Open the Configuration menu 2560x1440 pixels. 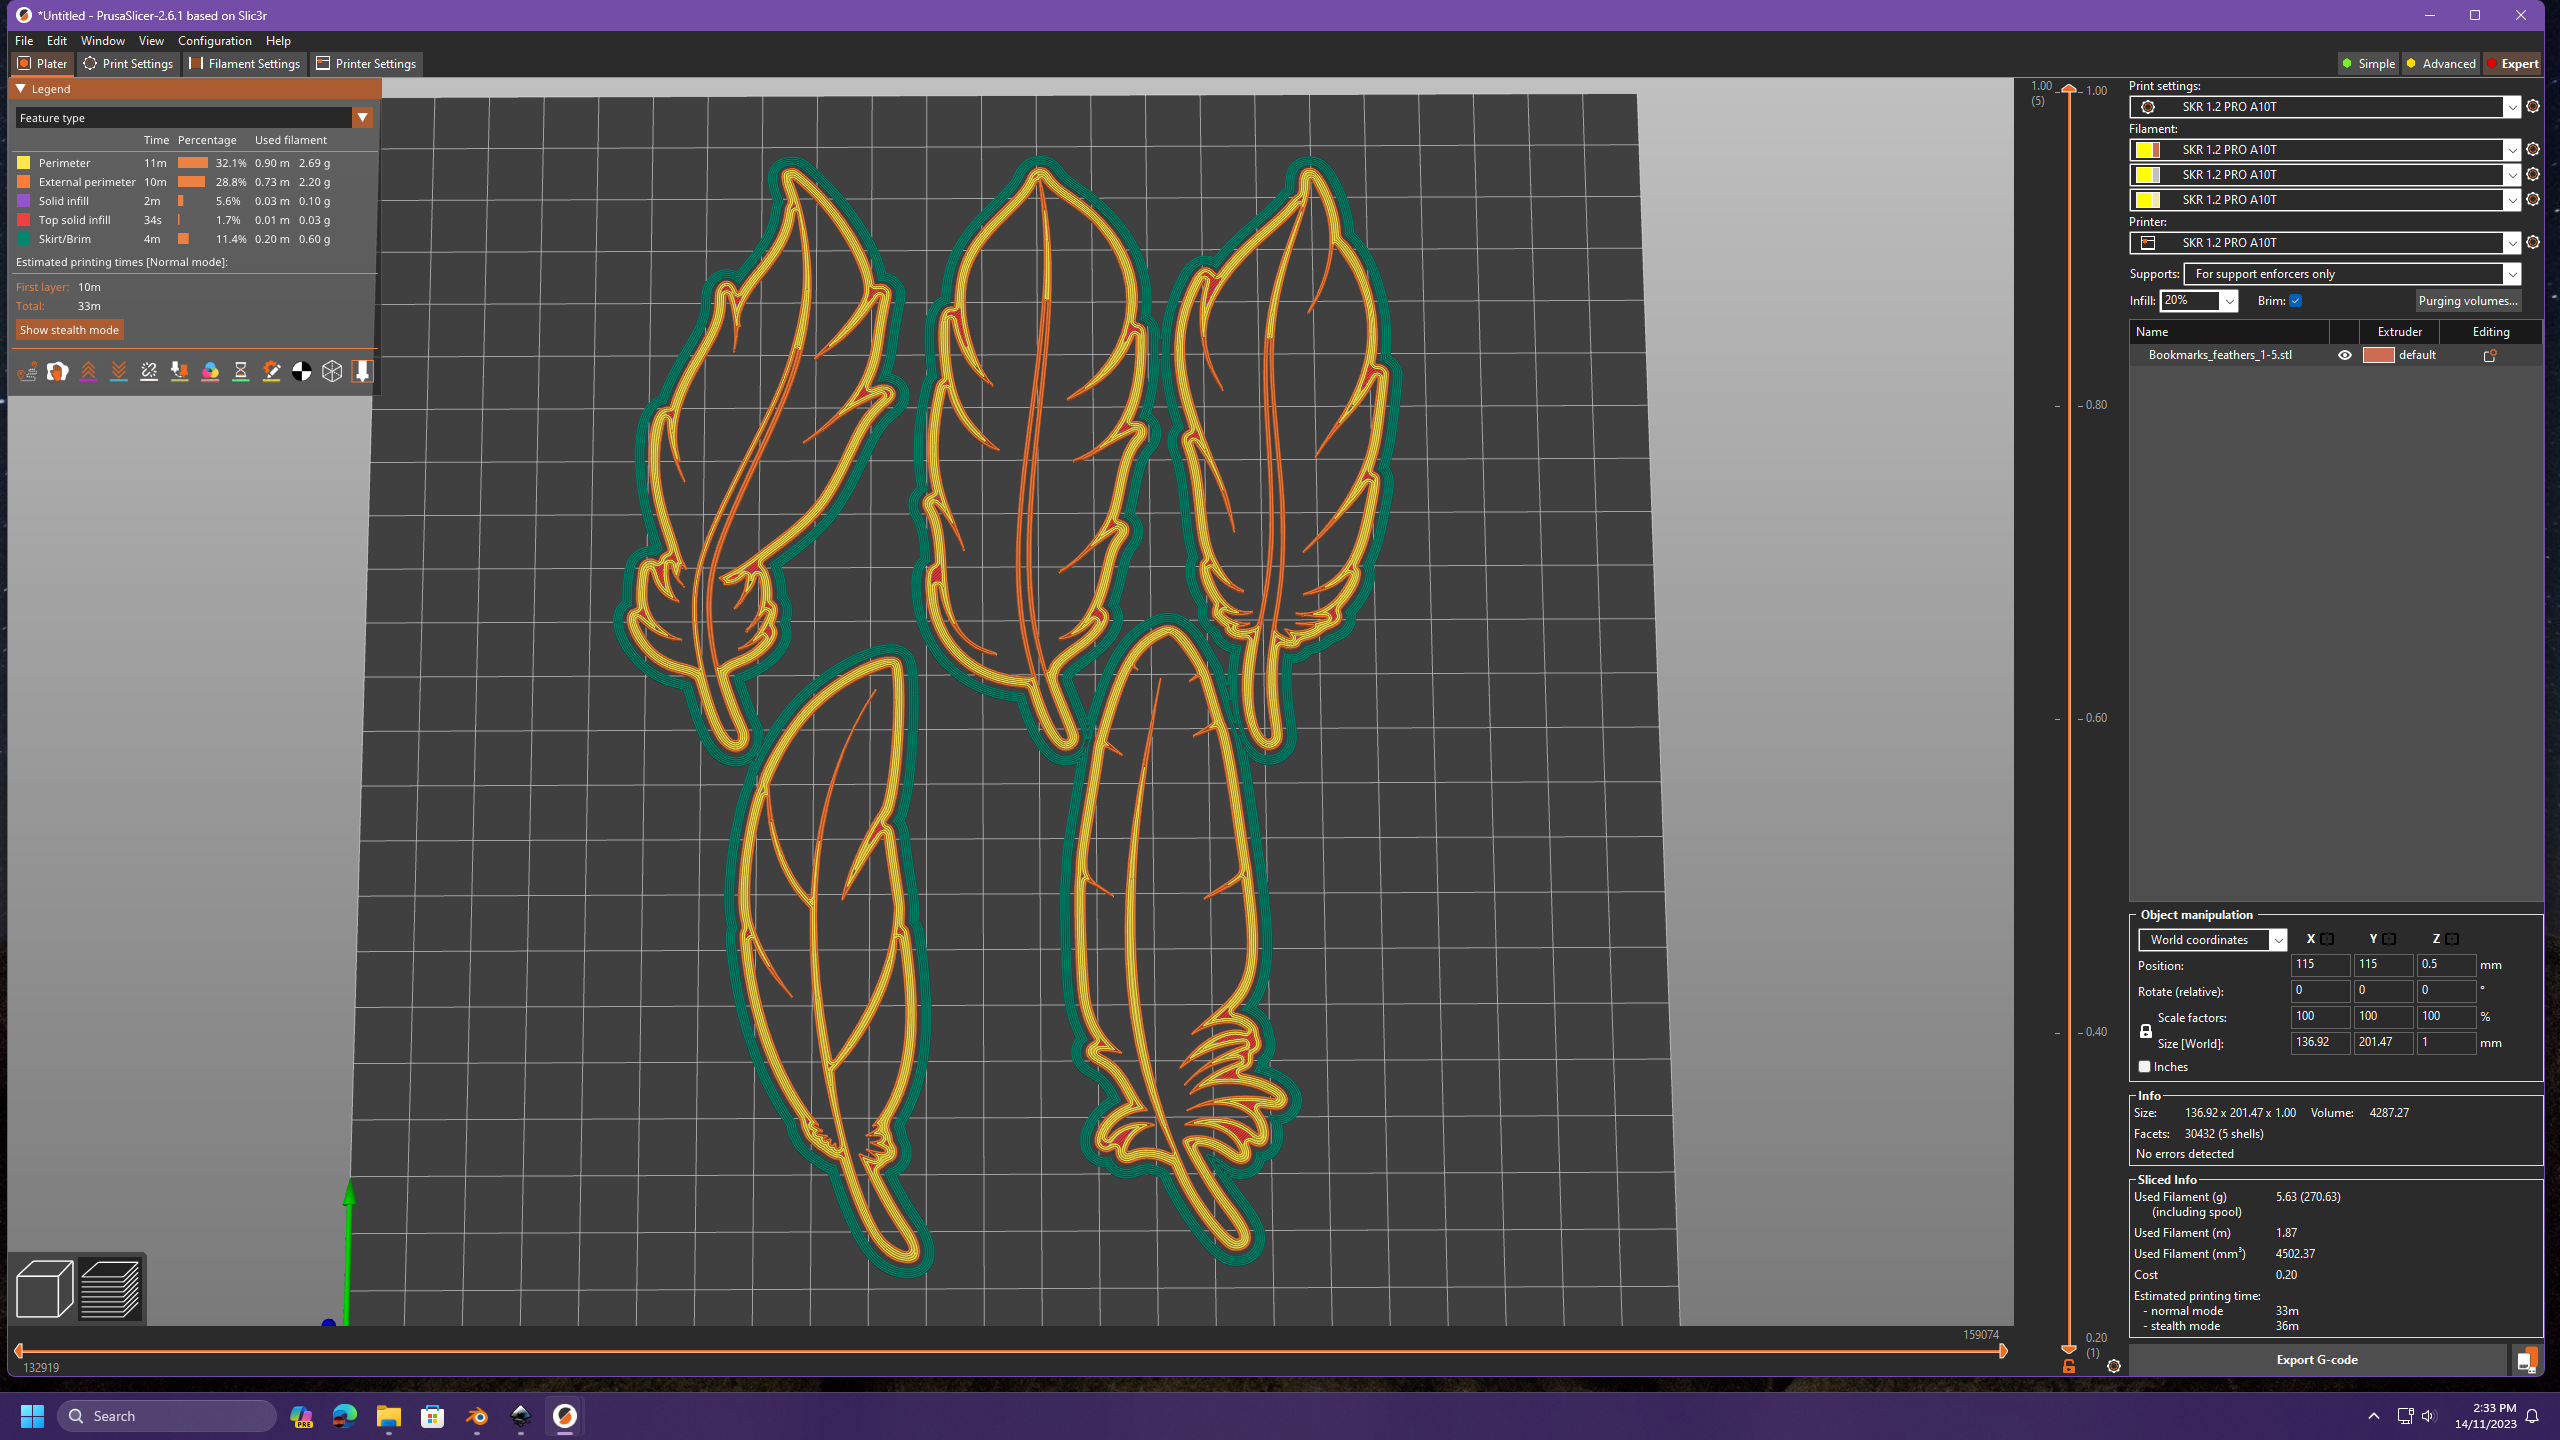(215, 41)
